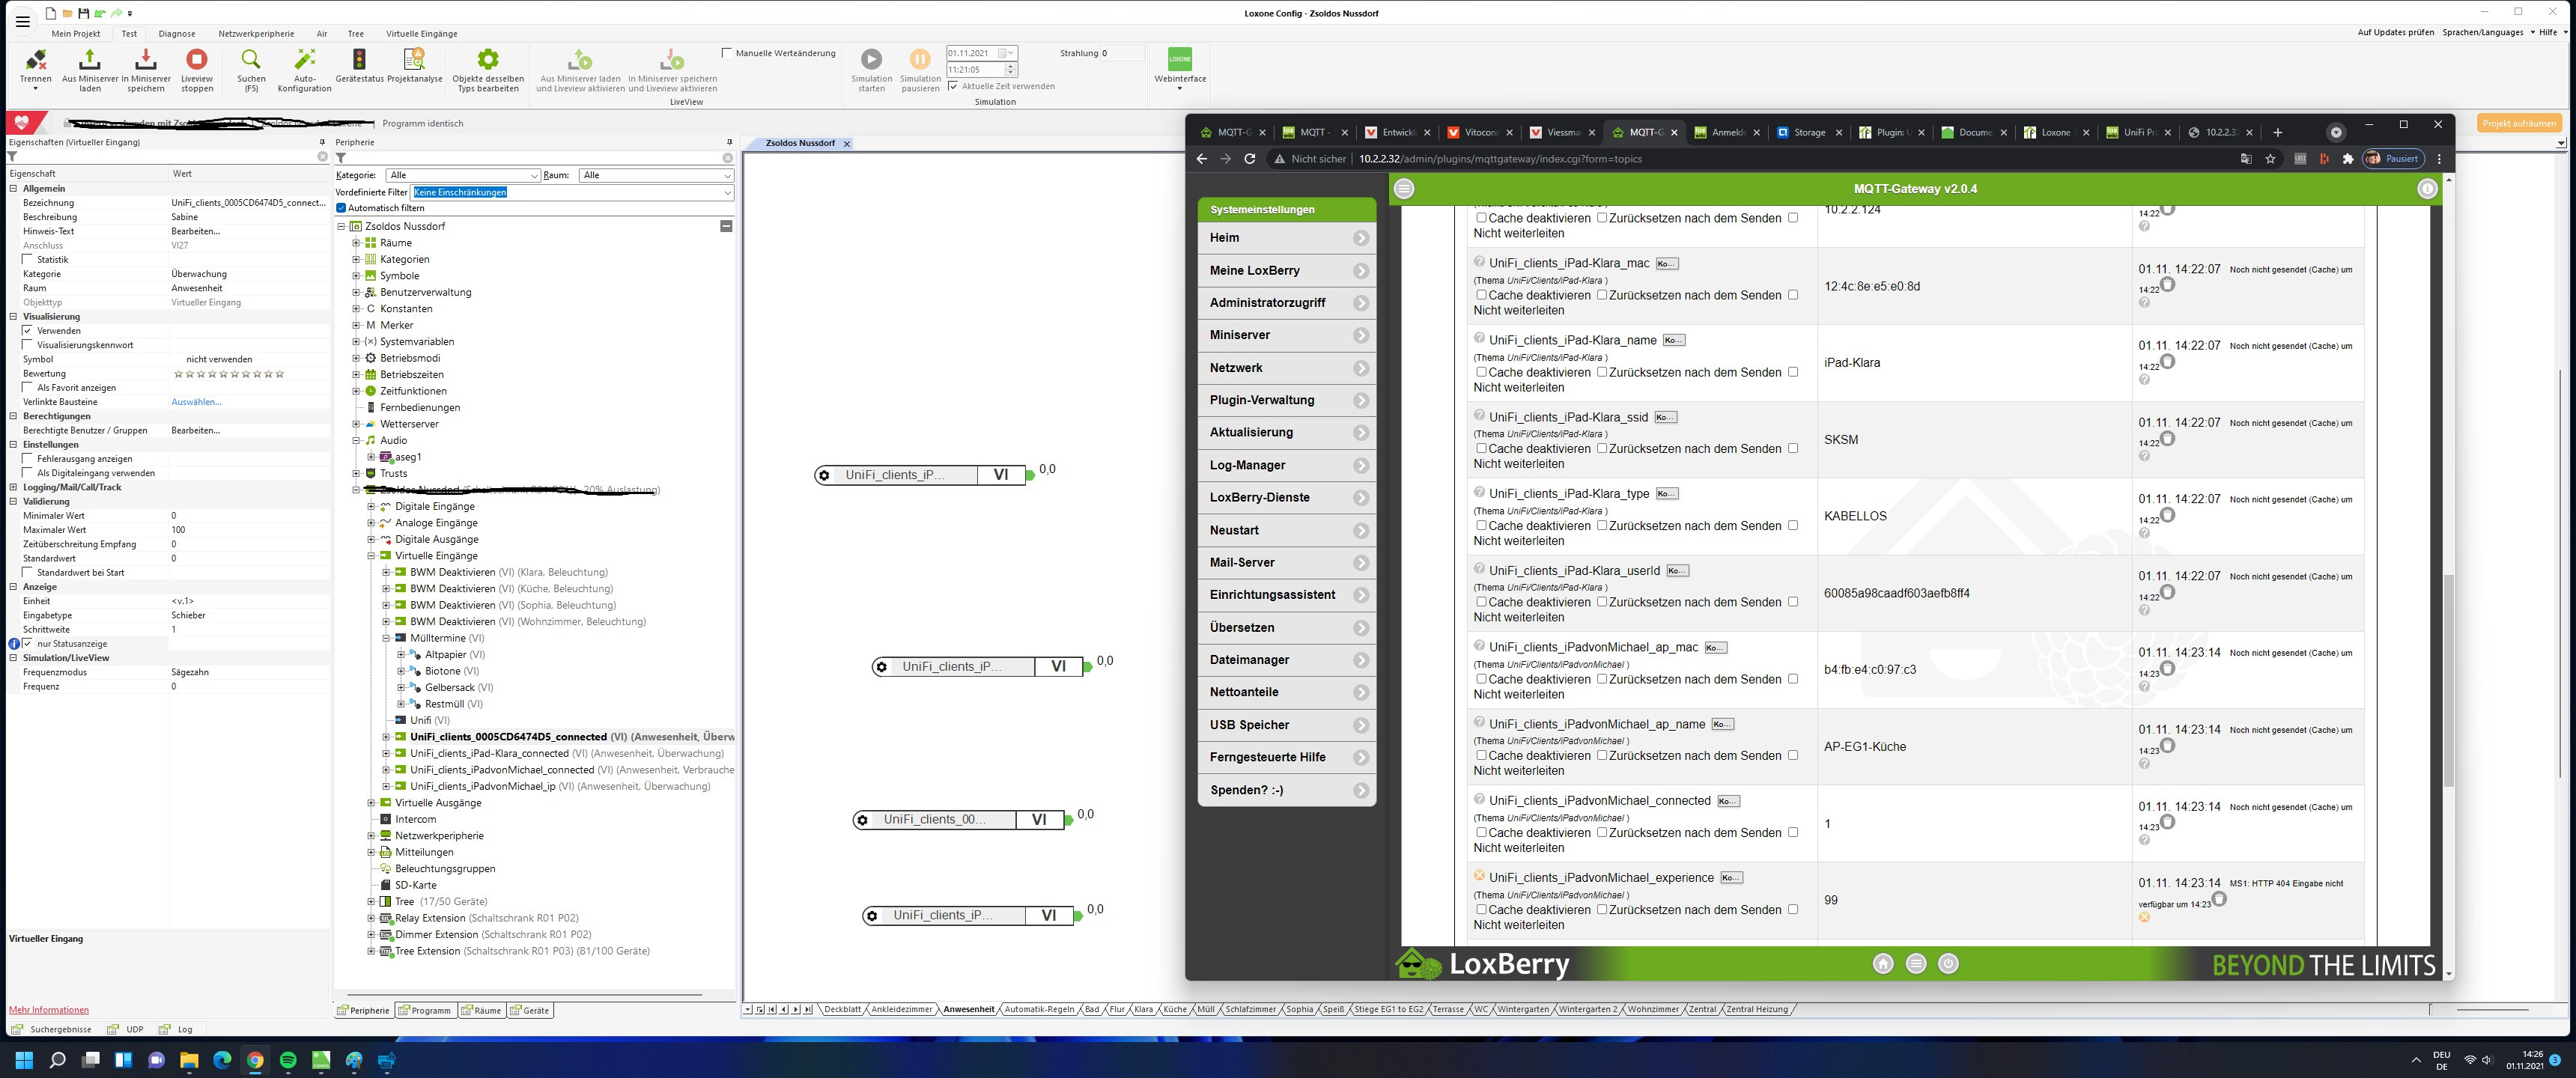The width and height of the screenshot is (2576, 1078).
Task: Toggle Verwenden under Visualisierung
Action: pyautogui.click(x=28, y=330)
